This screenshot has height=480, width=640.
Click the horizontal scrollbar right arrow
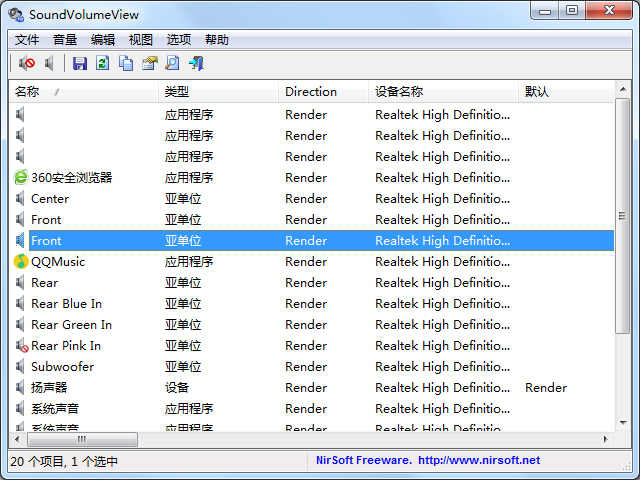click(x=606, y=439)
